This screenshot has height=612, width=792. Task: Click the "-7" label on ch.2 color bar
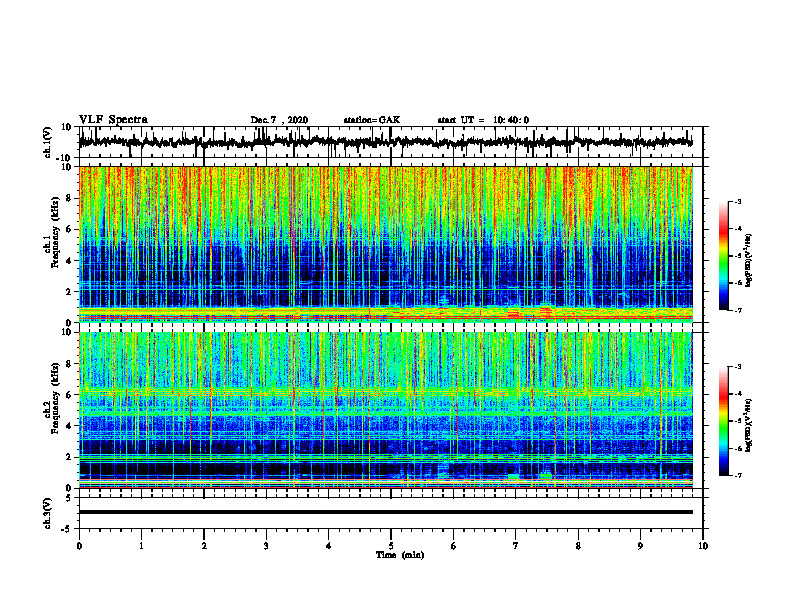coord(737,476)
